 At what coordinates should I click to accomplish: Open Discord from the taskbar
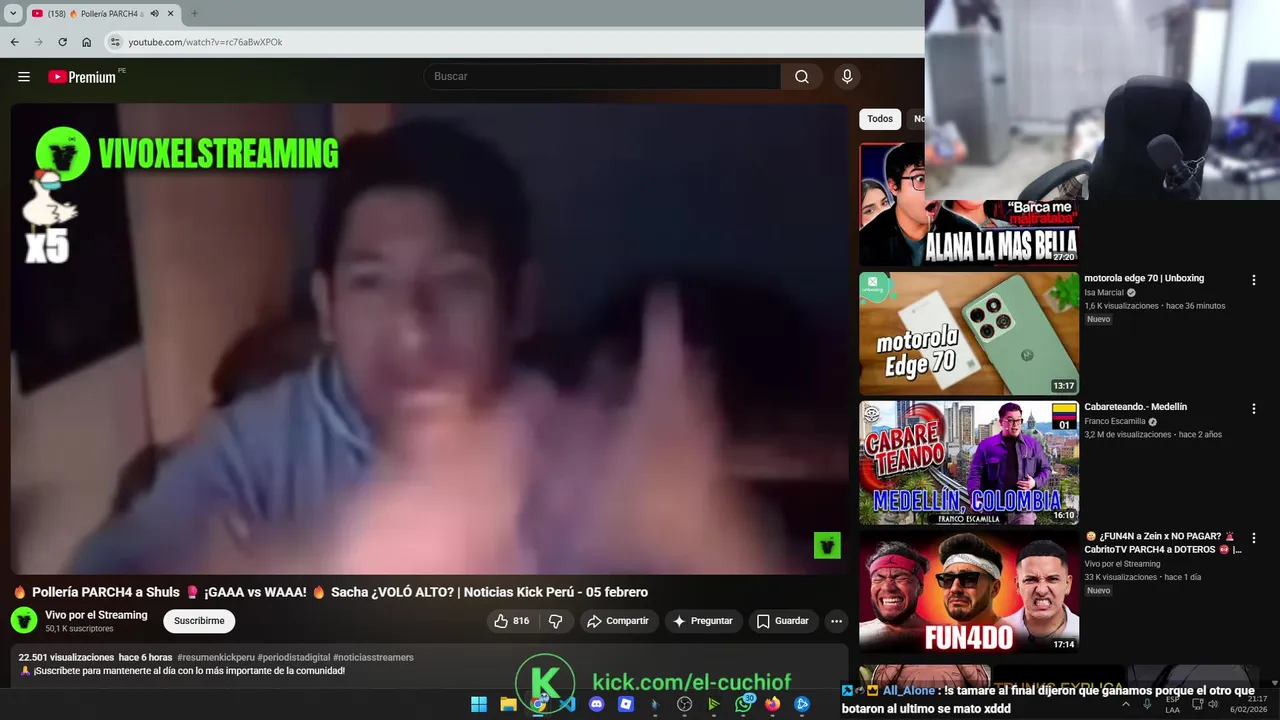tap(597, 704)
